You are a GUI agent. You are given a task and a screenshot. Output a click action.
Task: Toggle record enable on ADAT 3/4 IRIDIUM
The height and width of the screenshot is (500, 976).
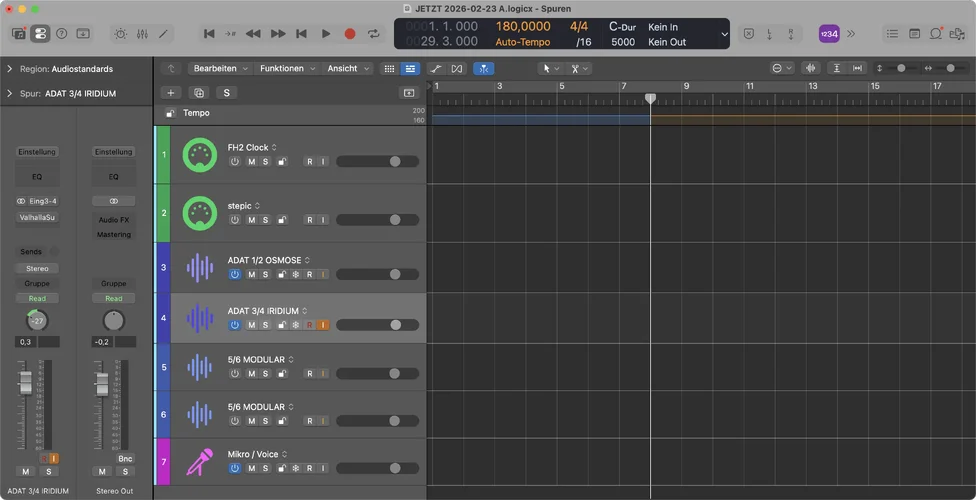(310, 325)
